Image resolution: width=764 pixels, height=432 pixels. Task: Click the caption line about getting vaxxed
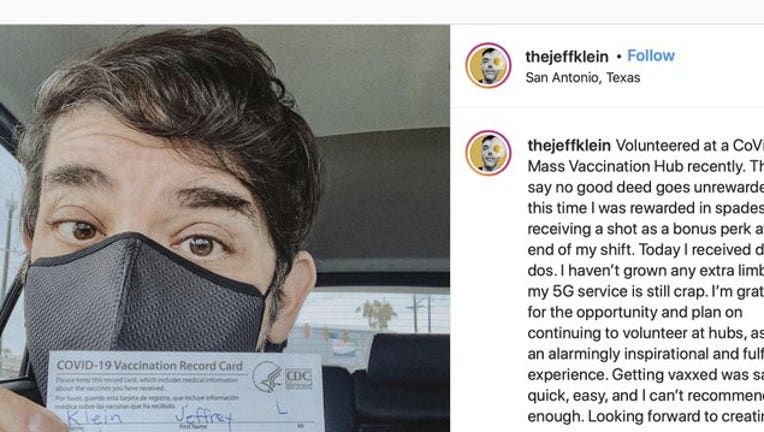coord(646,375)
